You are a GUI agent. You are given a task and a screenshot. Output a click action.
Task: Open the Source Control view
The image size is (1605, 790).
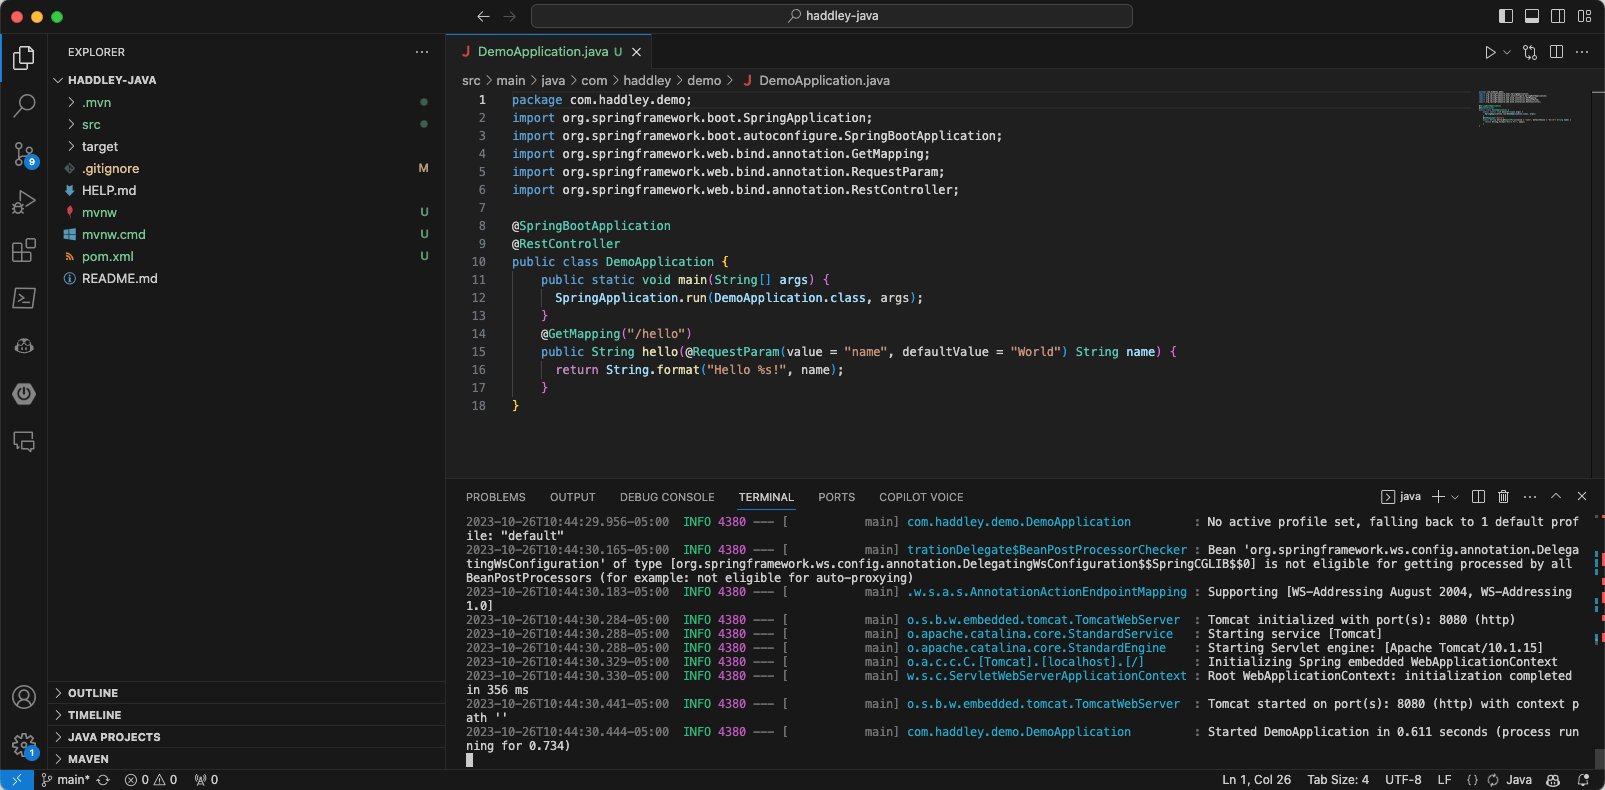click(x=24, y=154)
